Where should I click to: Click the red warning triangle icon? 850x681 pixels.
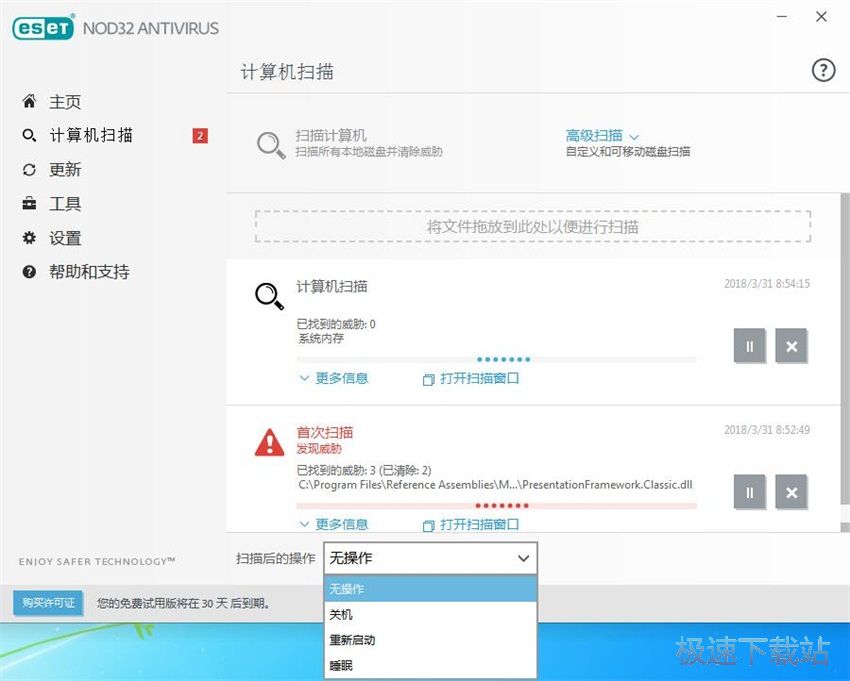point(269,442)
